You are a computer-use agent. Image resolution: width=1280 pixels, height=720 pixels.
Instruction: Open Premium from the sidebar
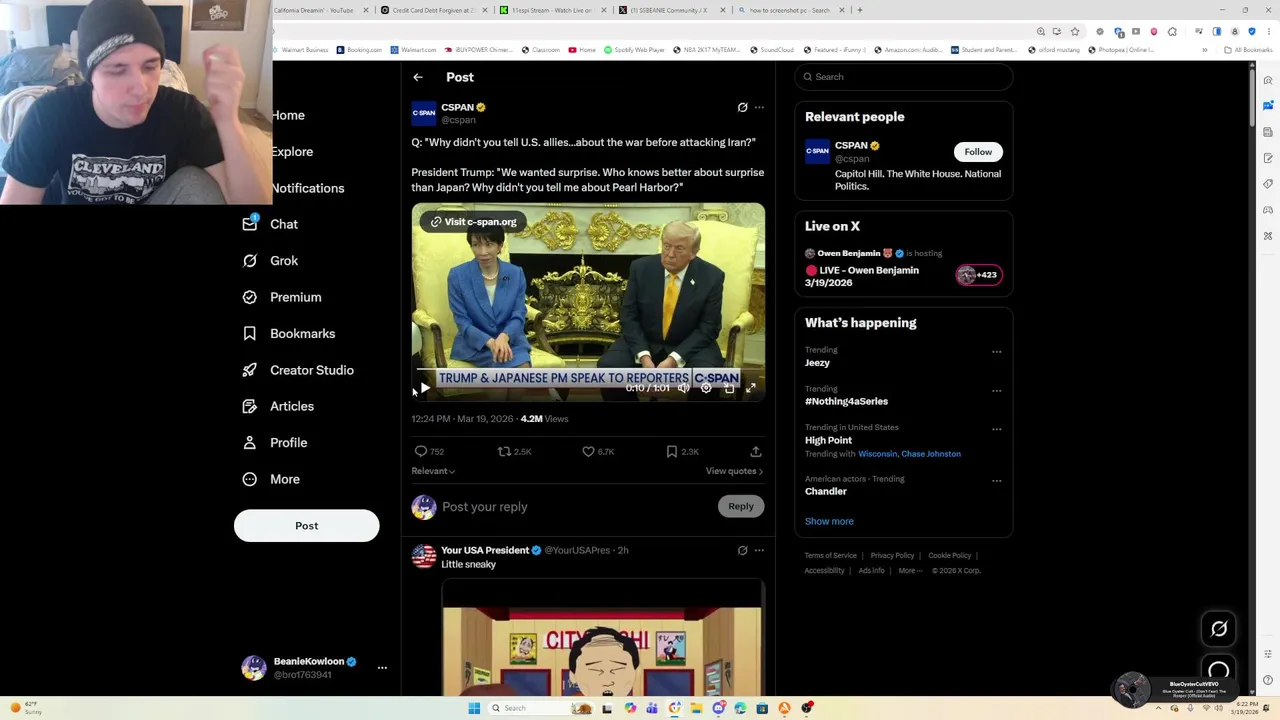pyautogui.click(x=282, y=297)
